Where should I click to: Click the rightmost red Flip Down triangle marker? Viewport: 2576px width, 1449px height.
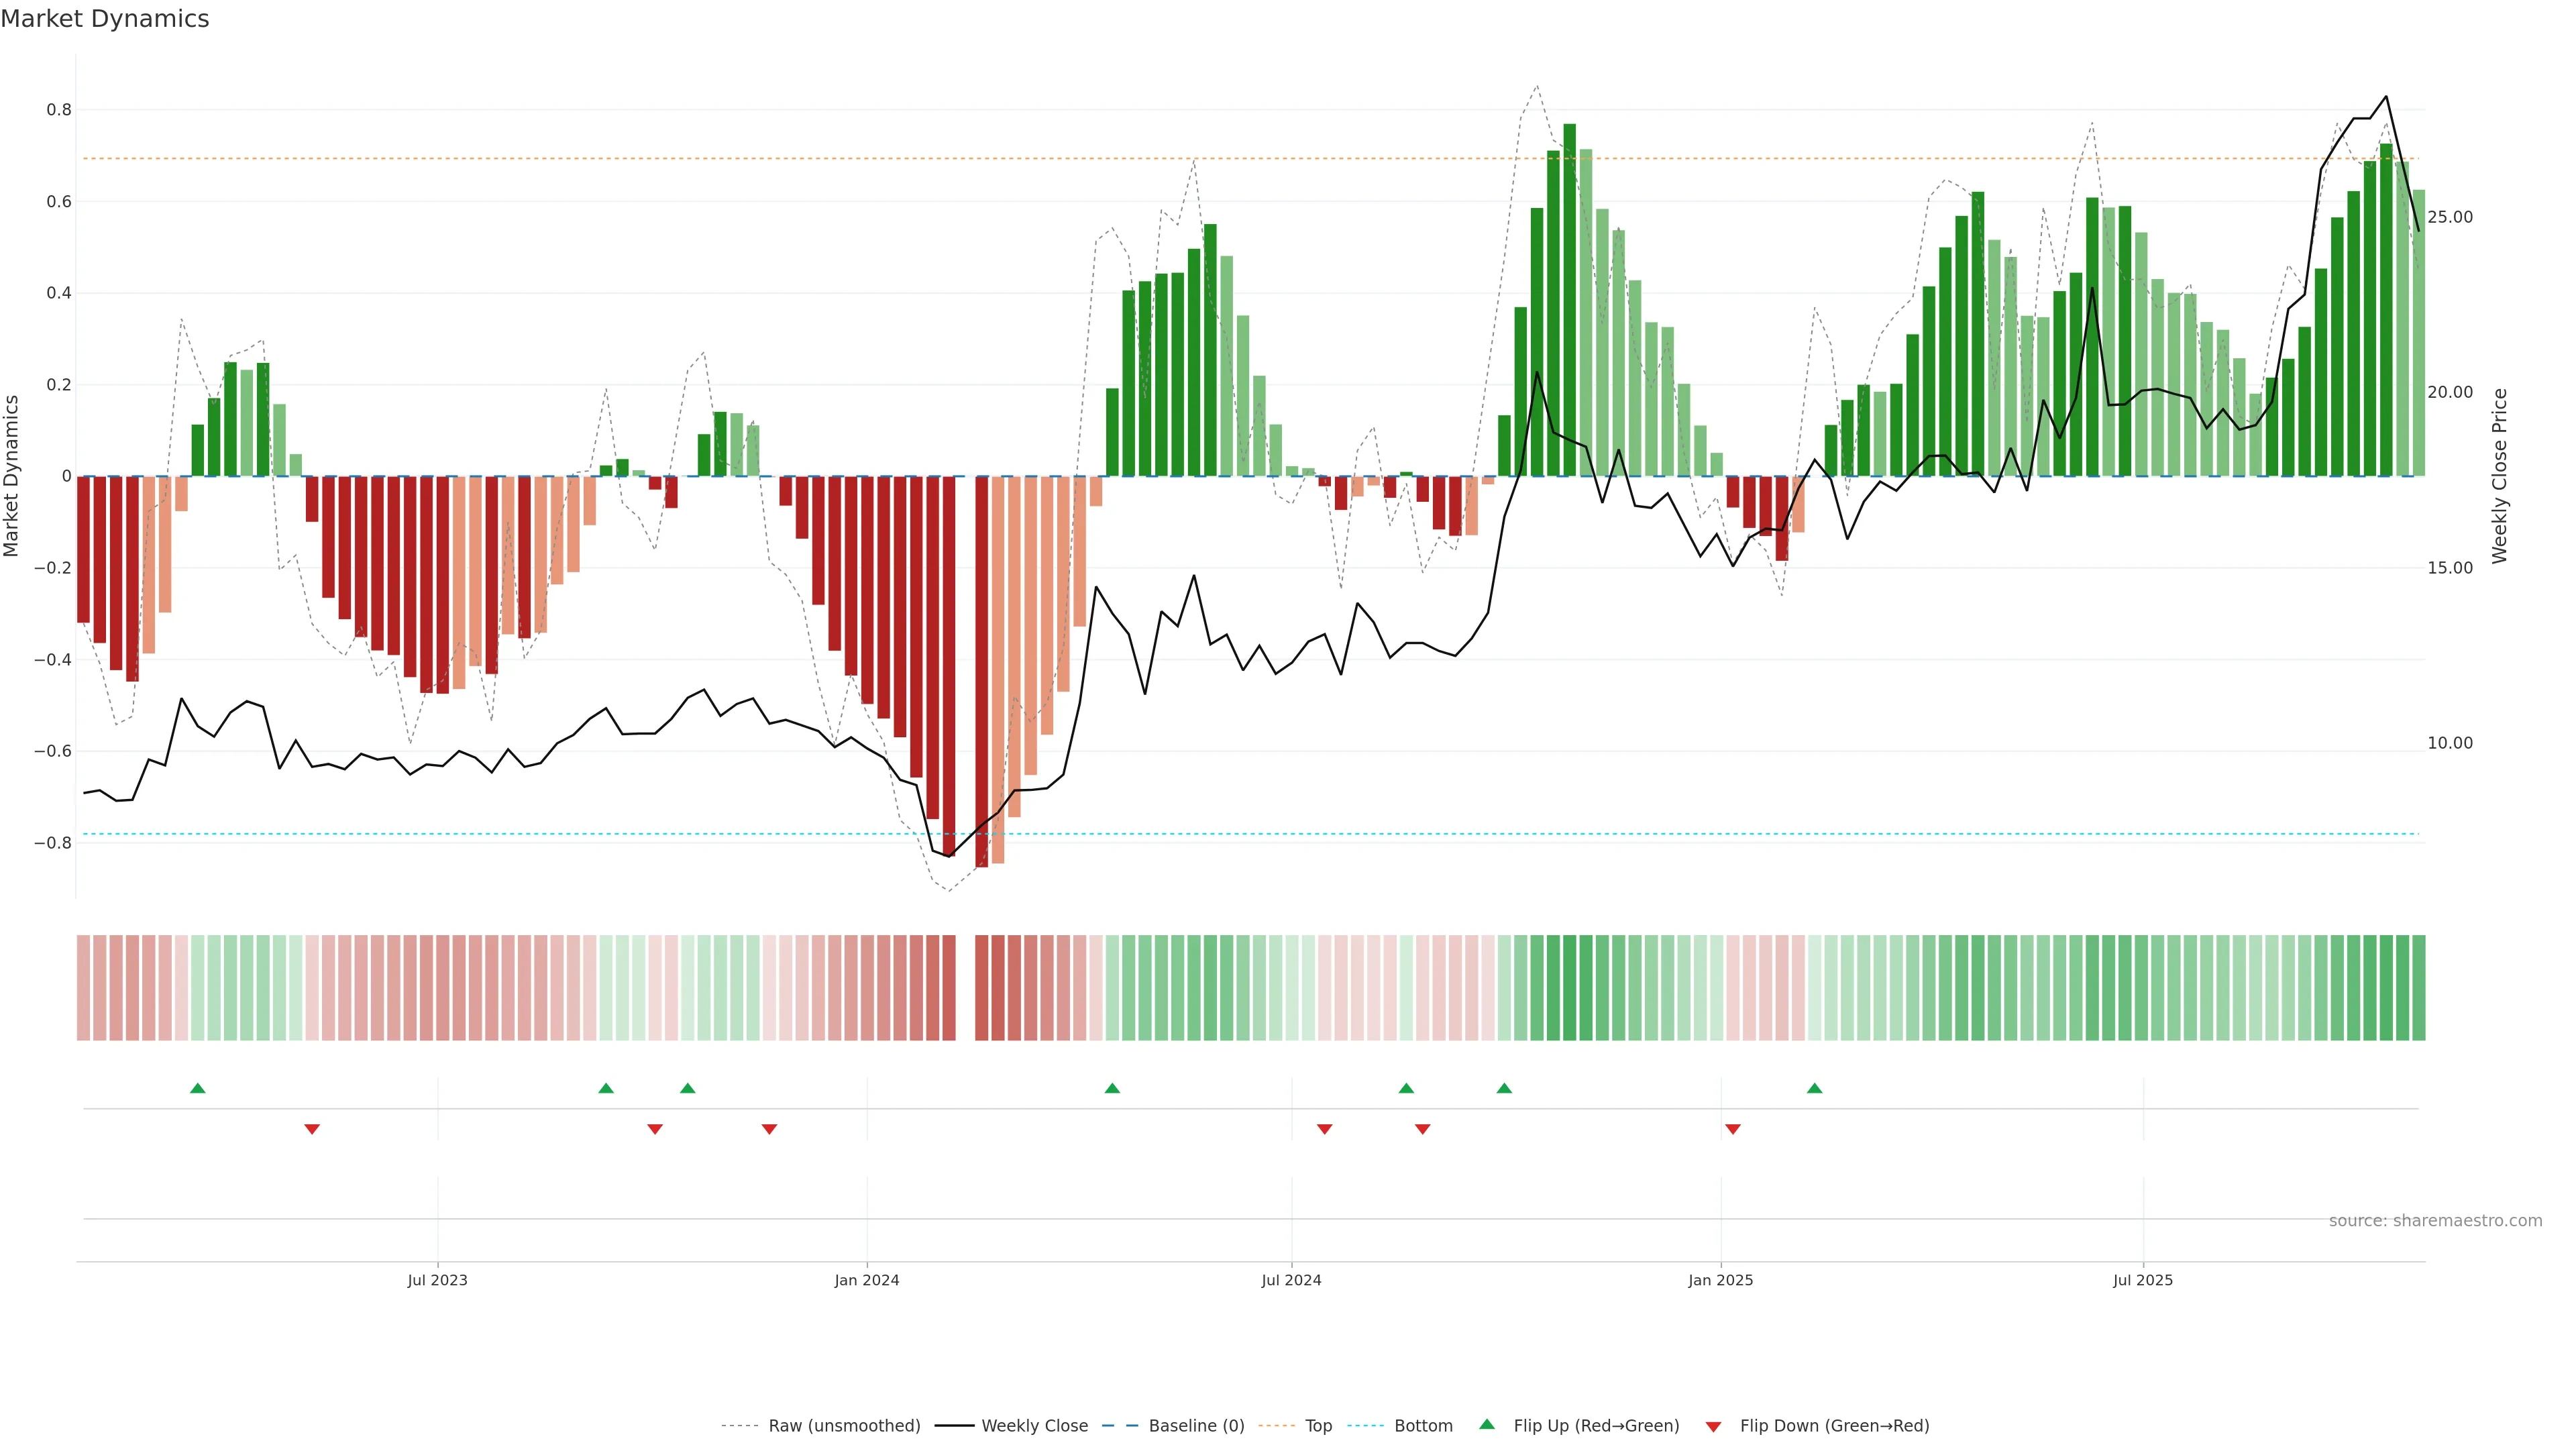(1733, 1129)
